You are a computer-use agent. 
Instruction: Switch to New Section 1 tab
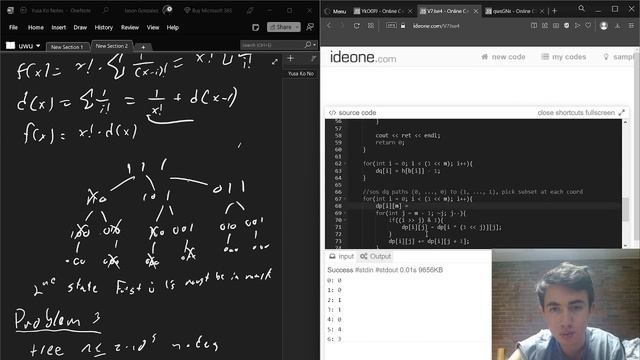tap(67, 47)
